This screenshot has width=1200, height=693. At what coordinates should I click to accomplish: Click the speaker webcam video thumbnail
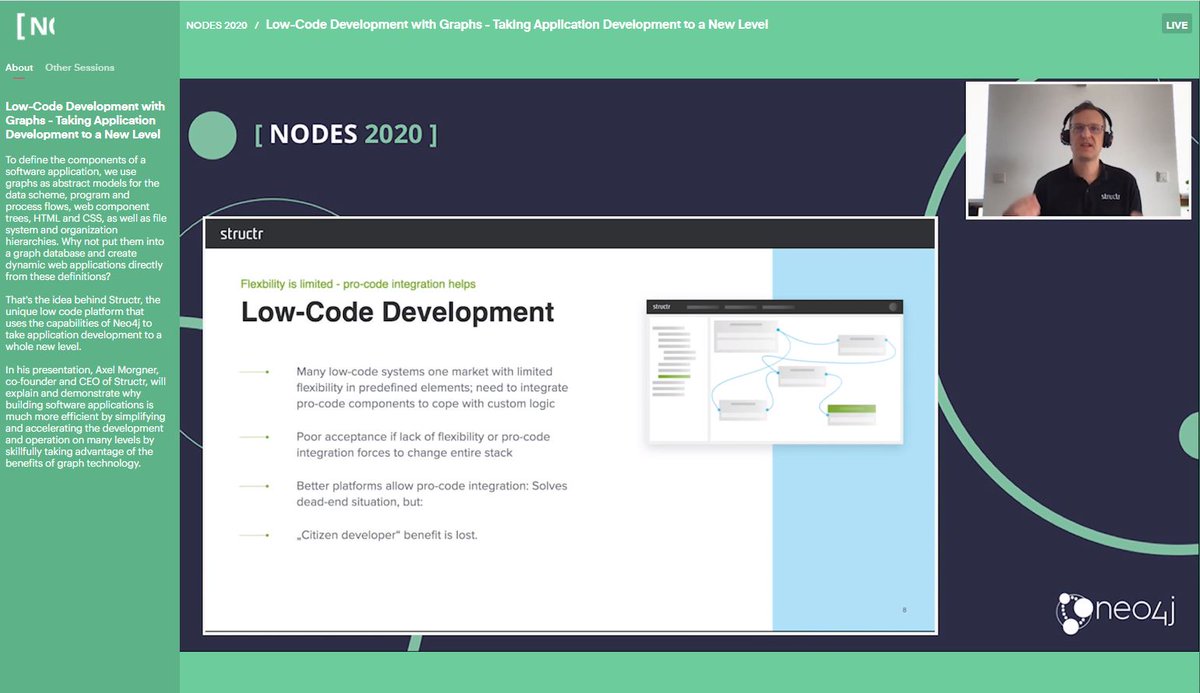(x=1079, y=150)
